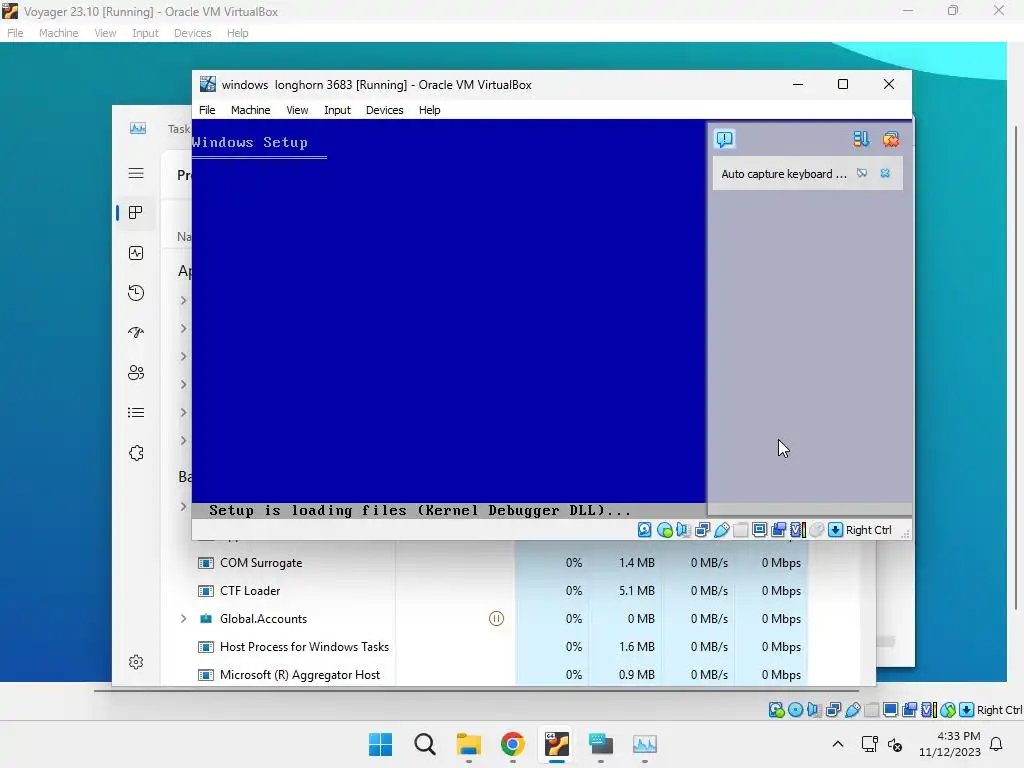
Task: Open Services page in Task Manager sidebar
Action: pyautogui.click(x=136, y=453)
